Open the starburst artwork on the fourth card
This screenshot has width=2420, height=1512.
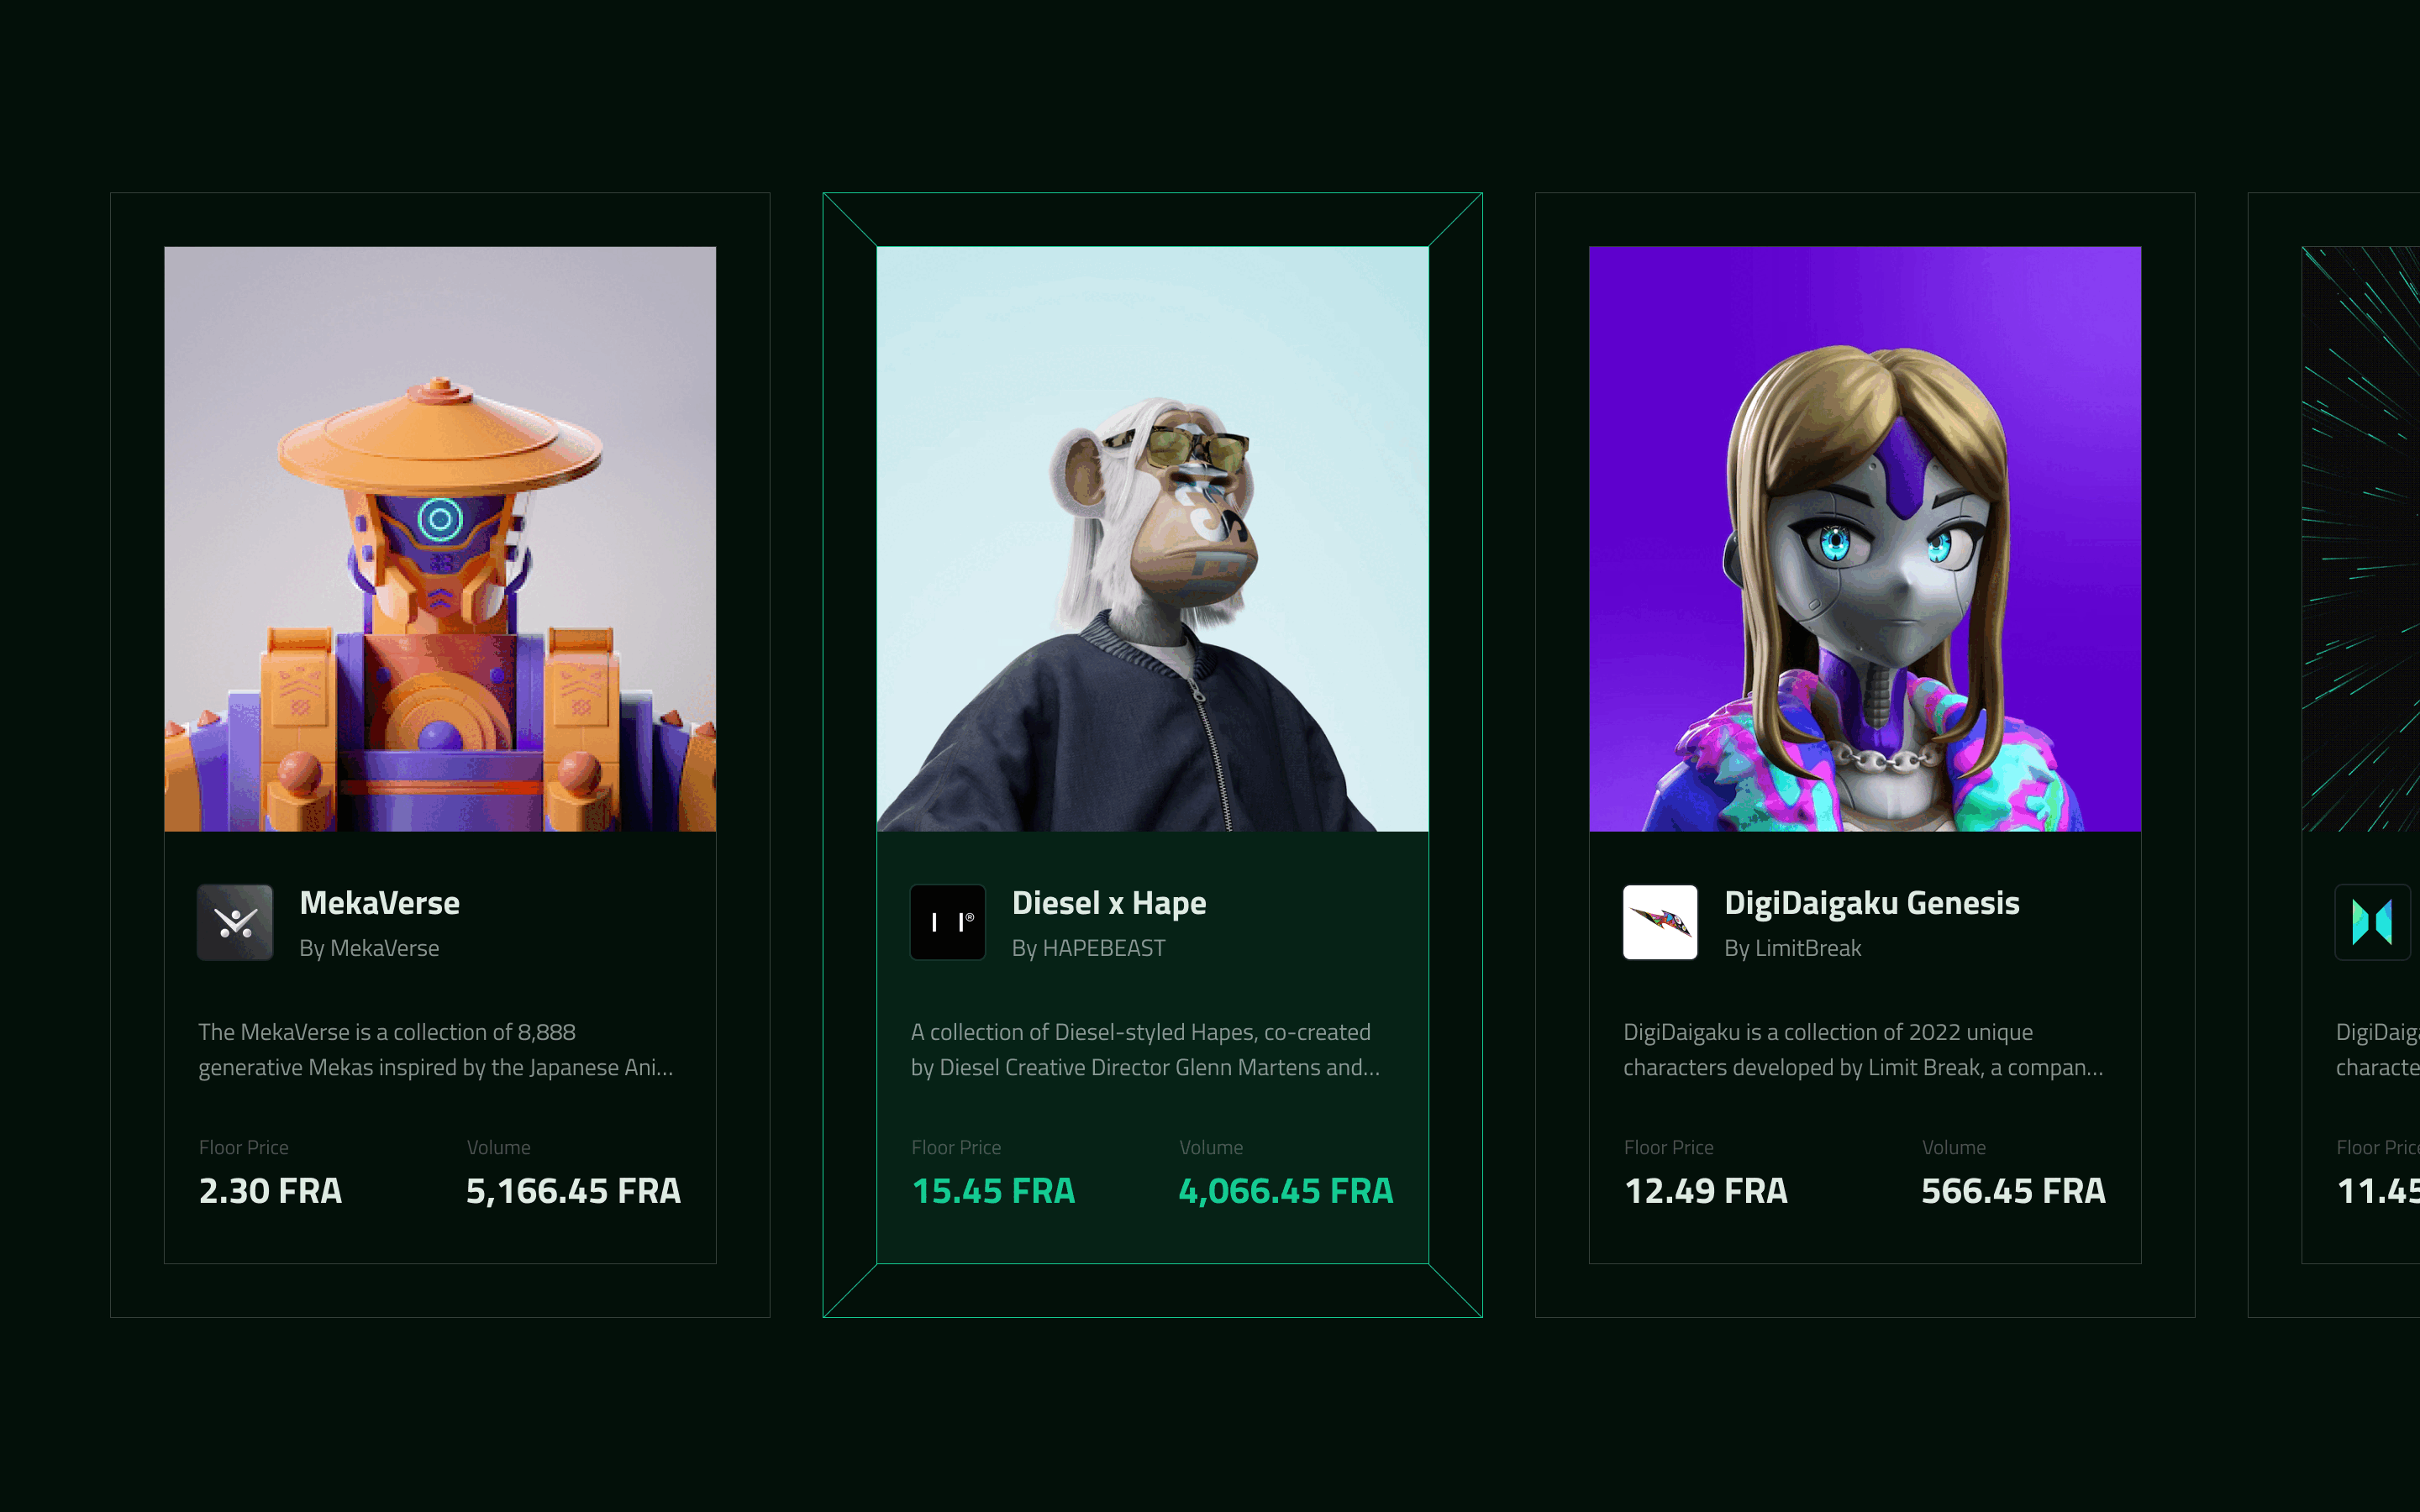(2361, 539)
